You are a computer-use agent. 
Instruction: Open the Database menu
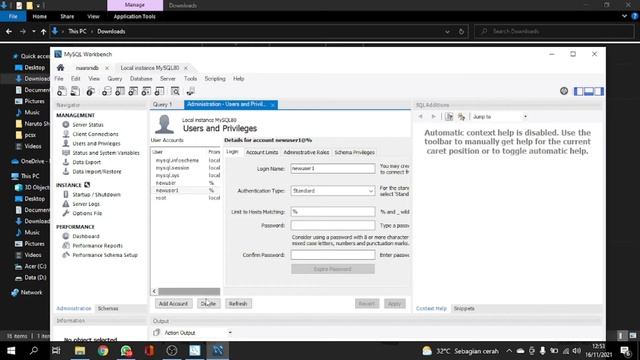(x=141, y=78)
